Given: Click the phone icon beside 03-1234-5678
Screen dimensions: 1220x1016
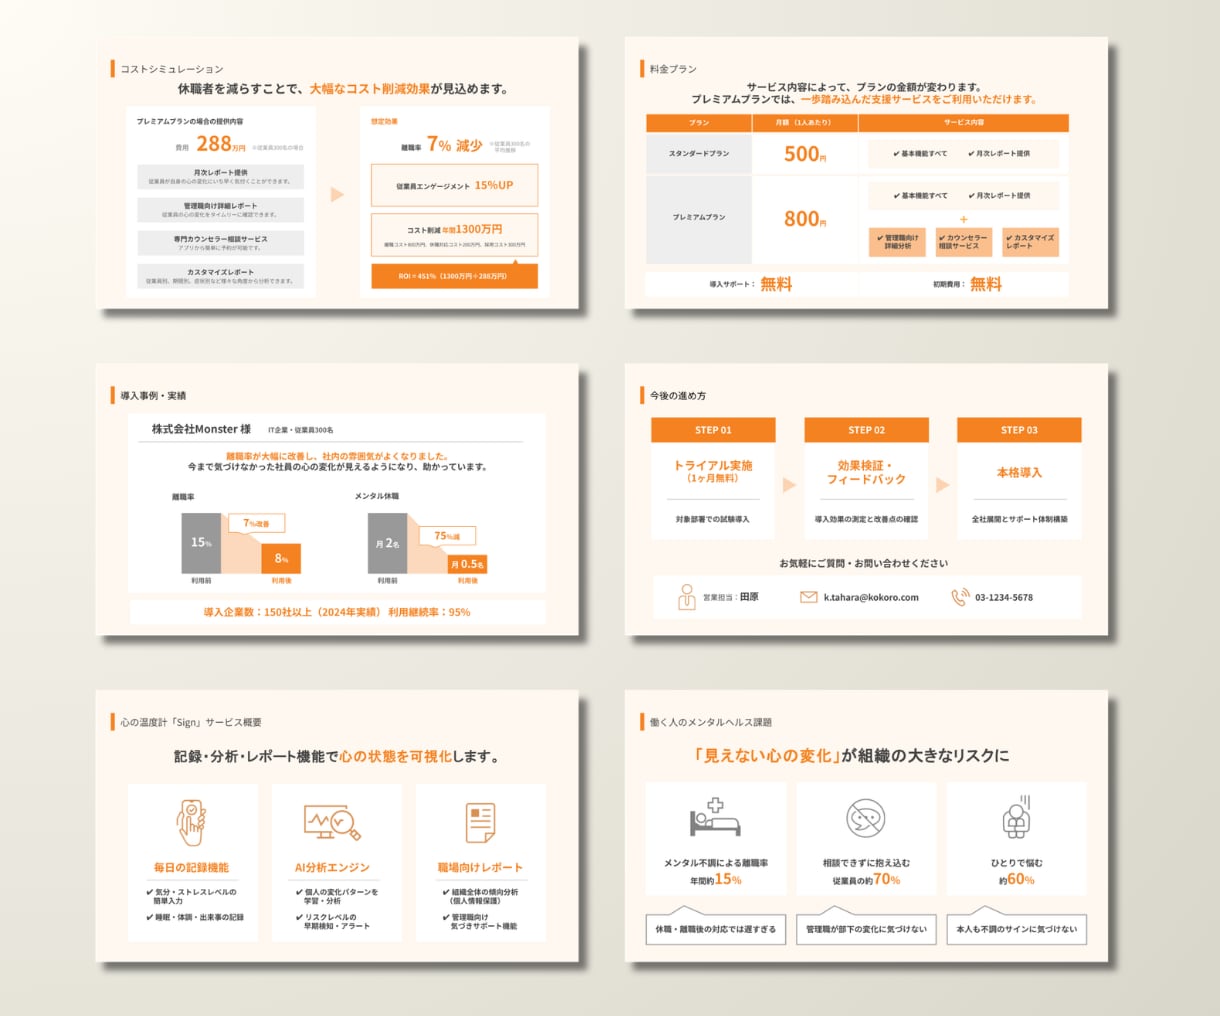Looking at the screenshot, I should point(960,597).
